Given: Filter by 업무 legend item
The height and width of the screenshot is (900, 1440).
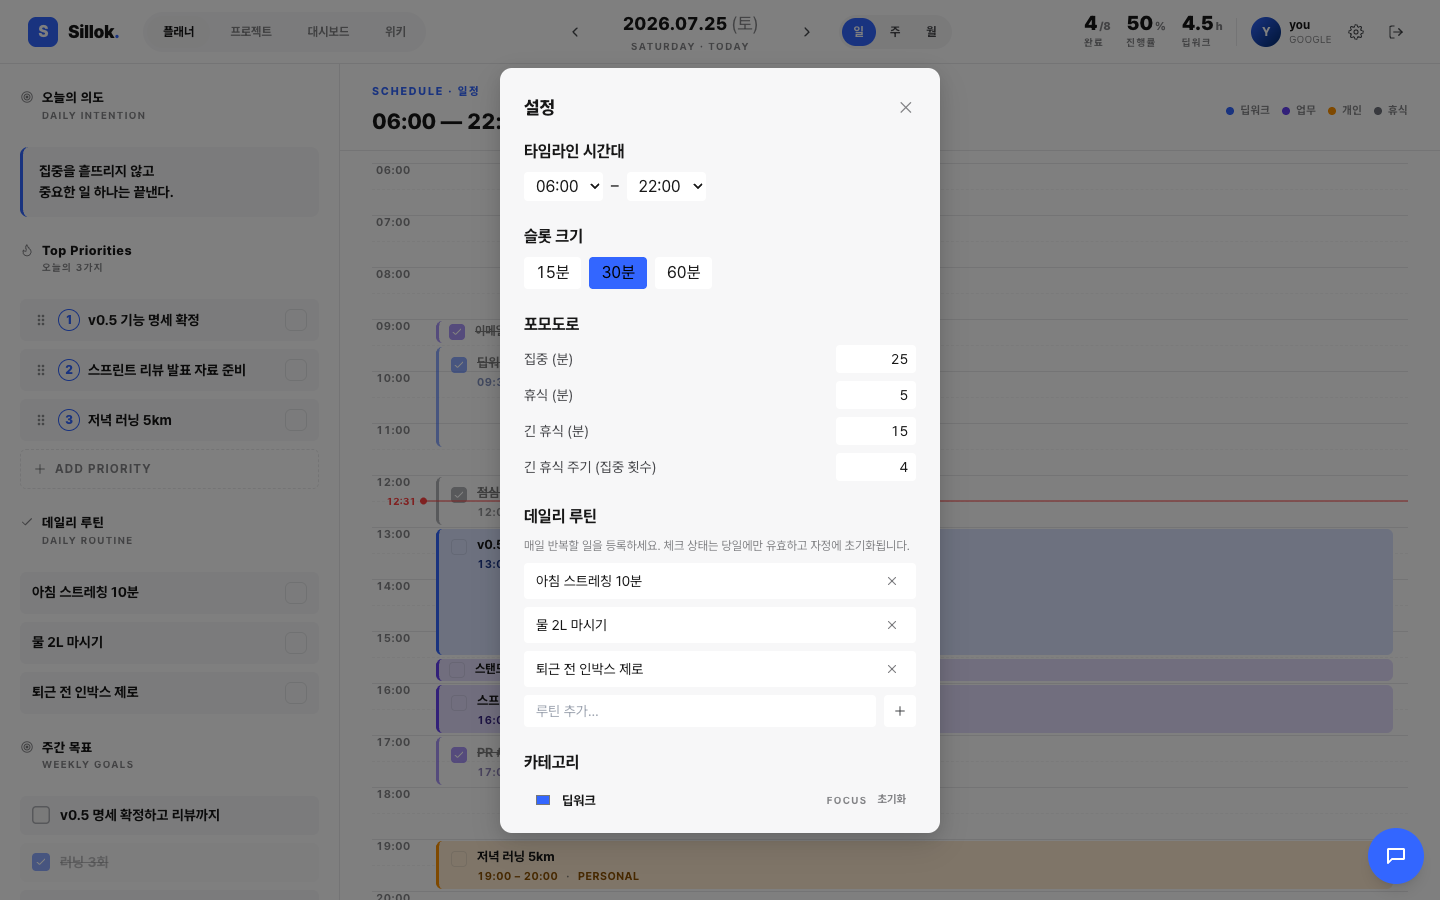Looking at the screenshot, I should click(1299, 110).
